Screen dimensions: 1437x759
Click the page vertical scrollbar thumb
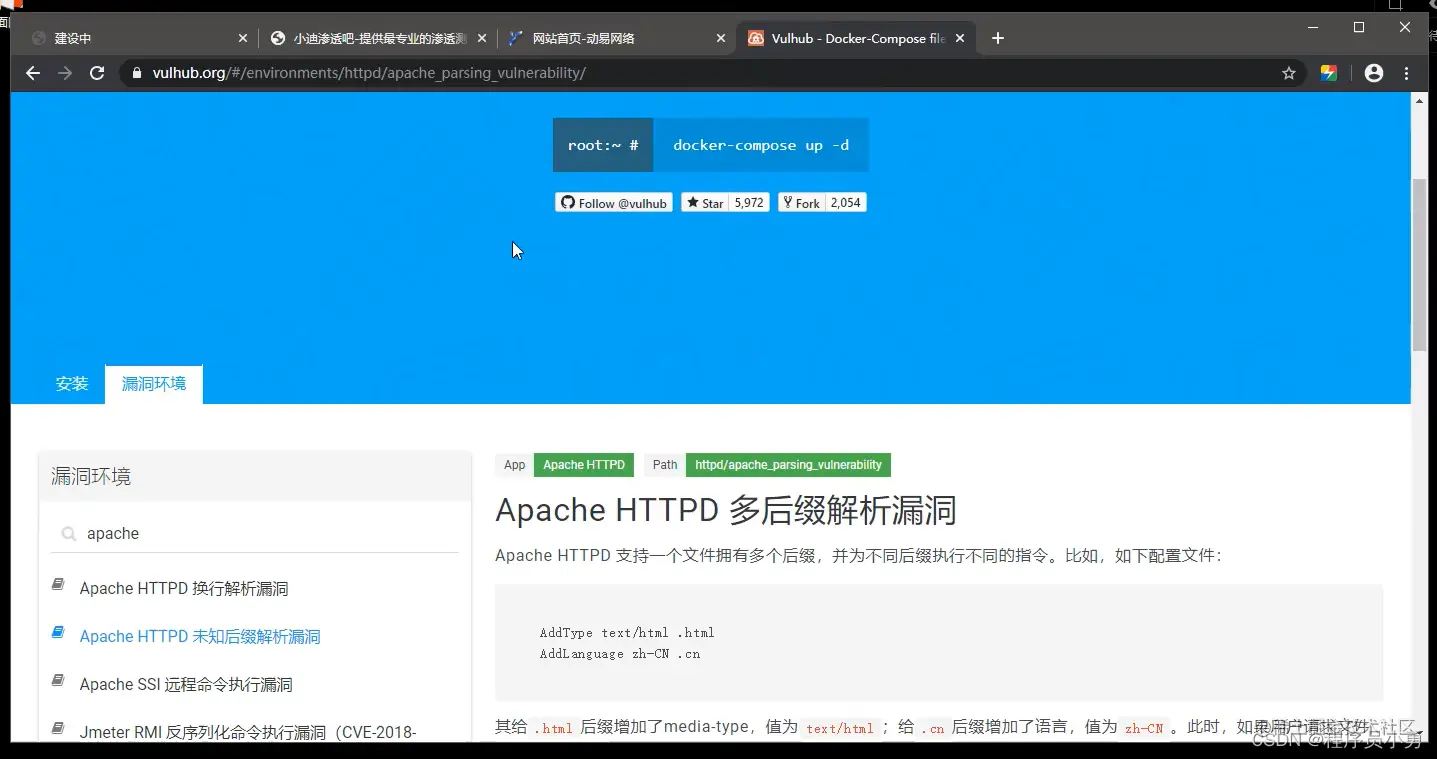pyautogui.click(x=1419, y=265)
